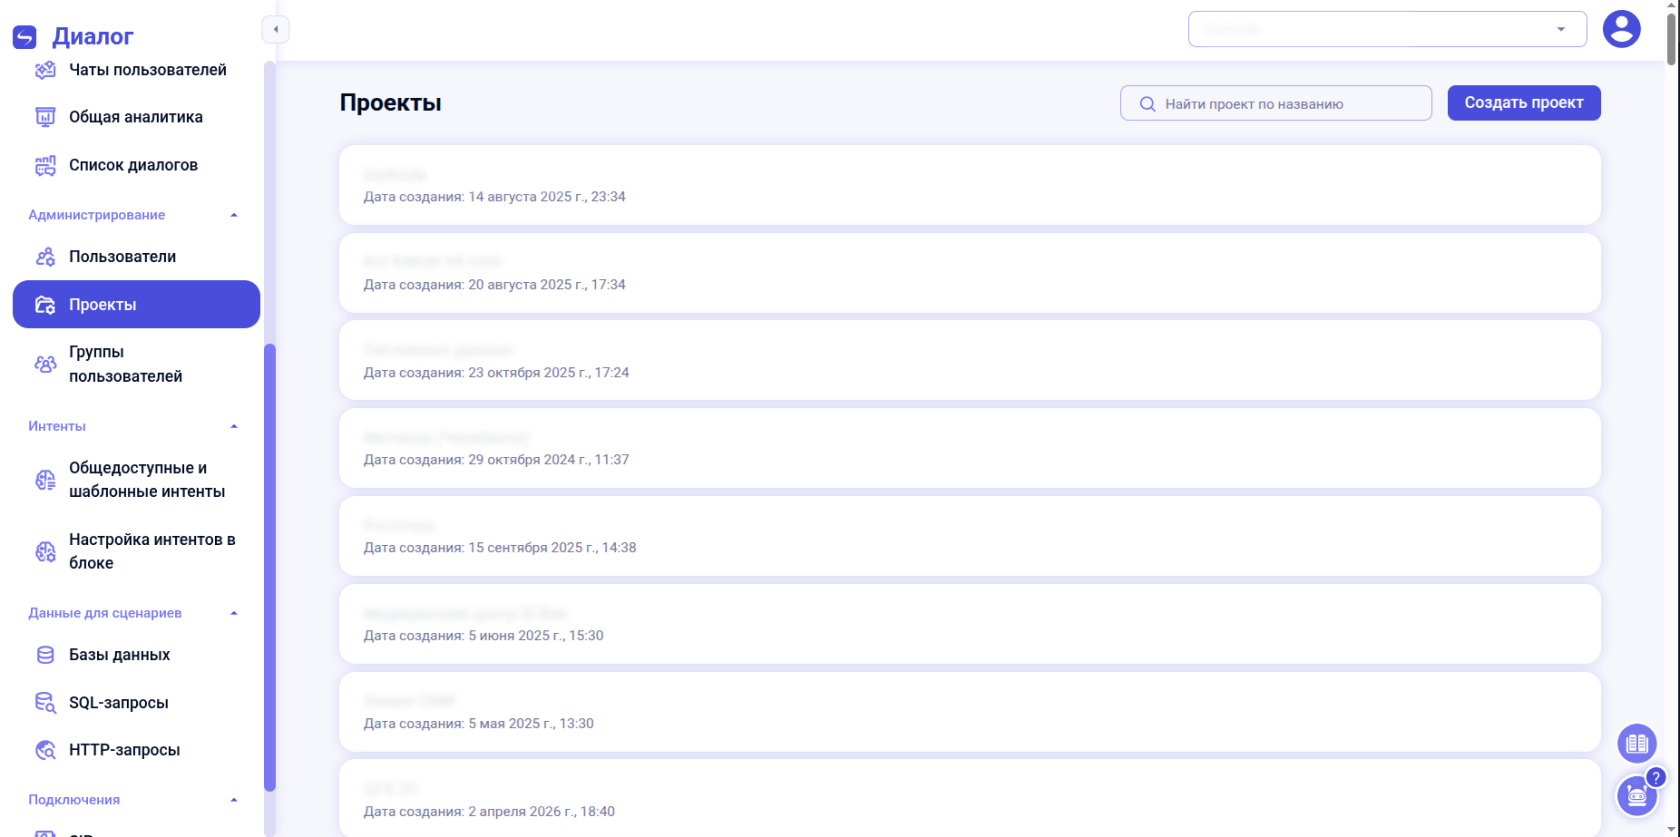Collapse the Подключения section
This screenshot has width=1680, height=837.
[234, 800]
